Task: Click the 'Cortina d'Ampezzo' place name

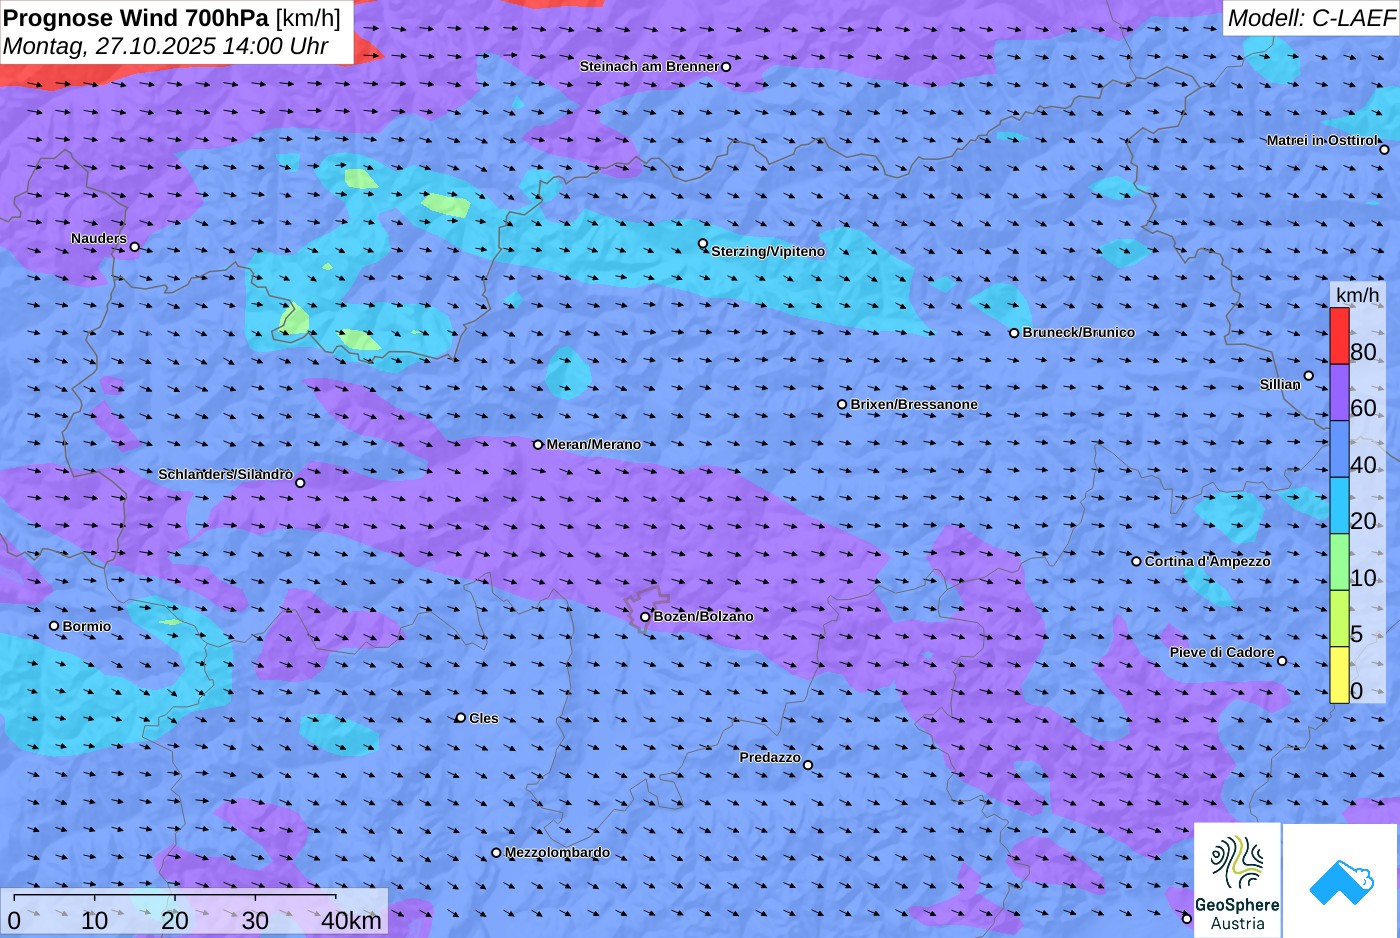Action: tap(1207, 562)
